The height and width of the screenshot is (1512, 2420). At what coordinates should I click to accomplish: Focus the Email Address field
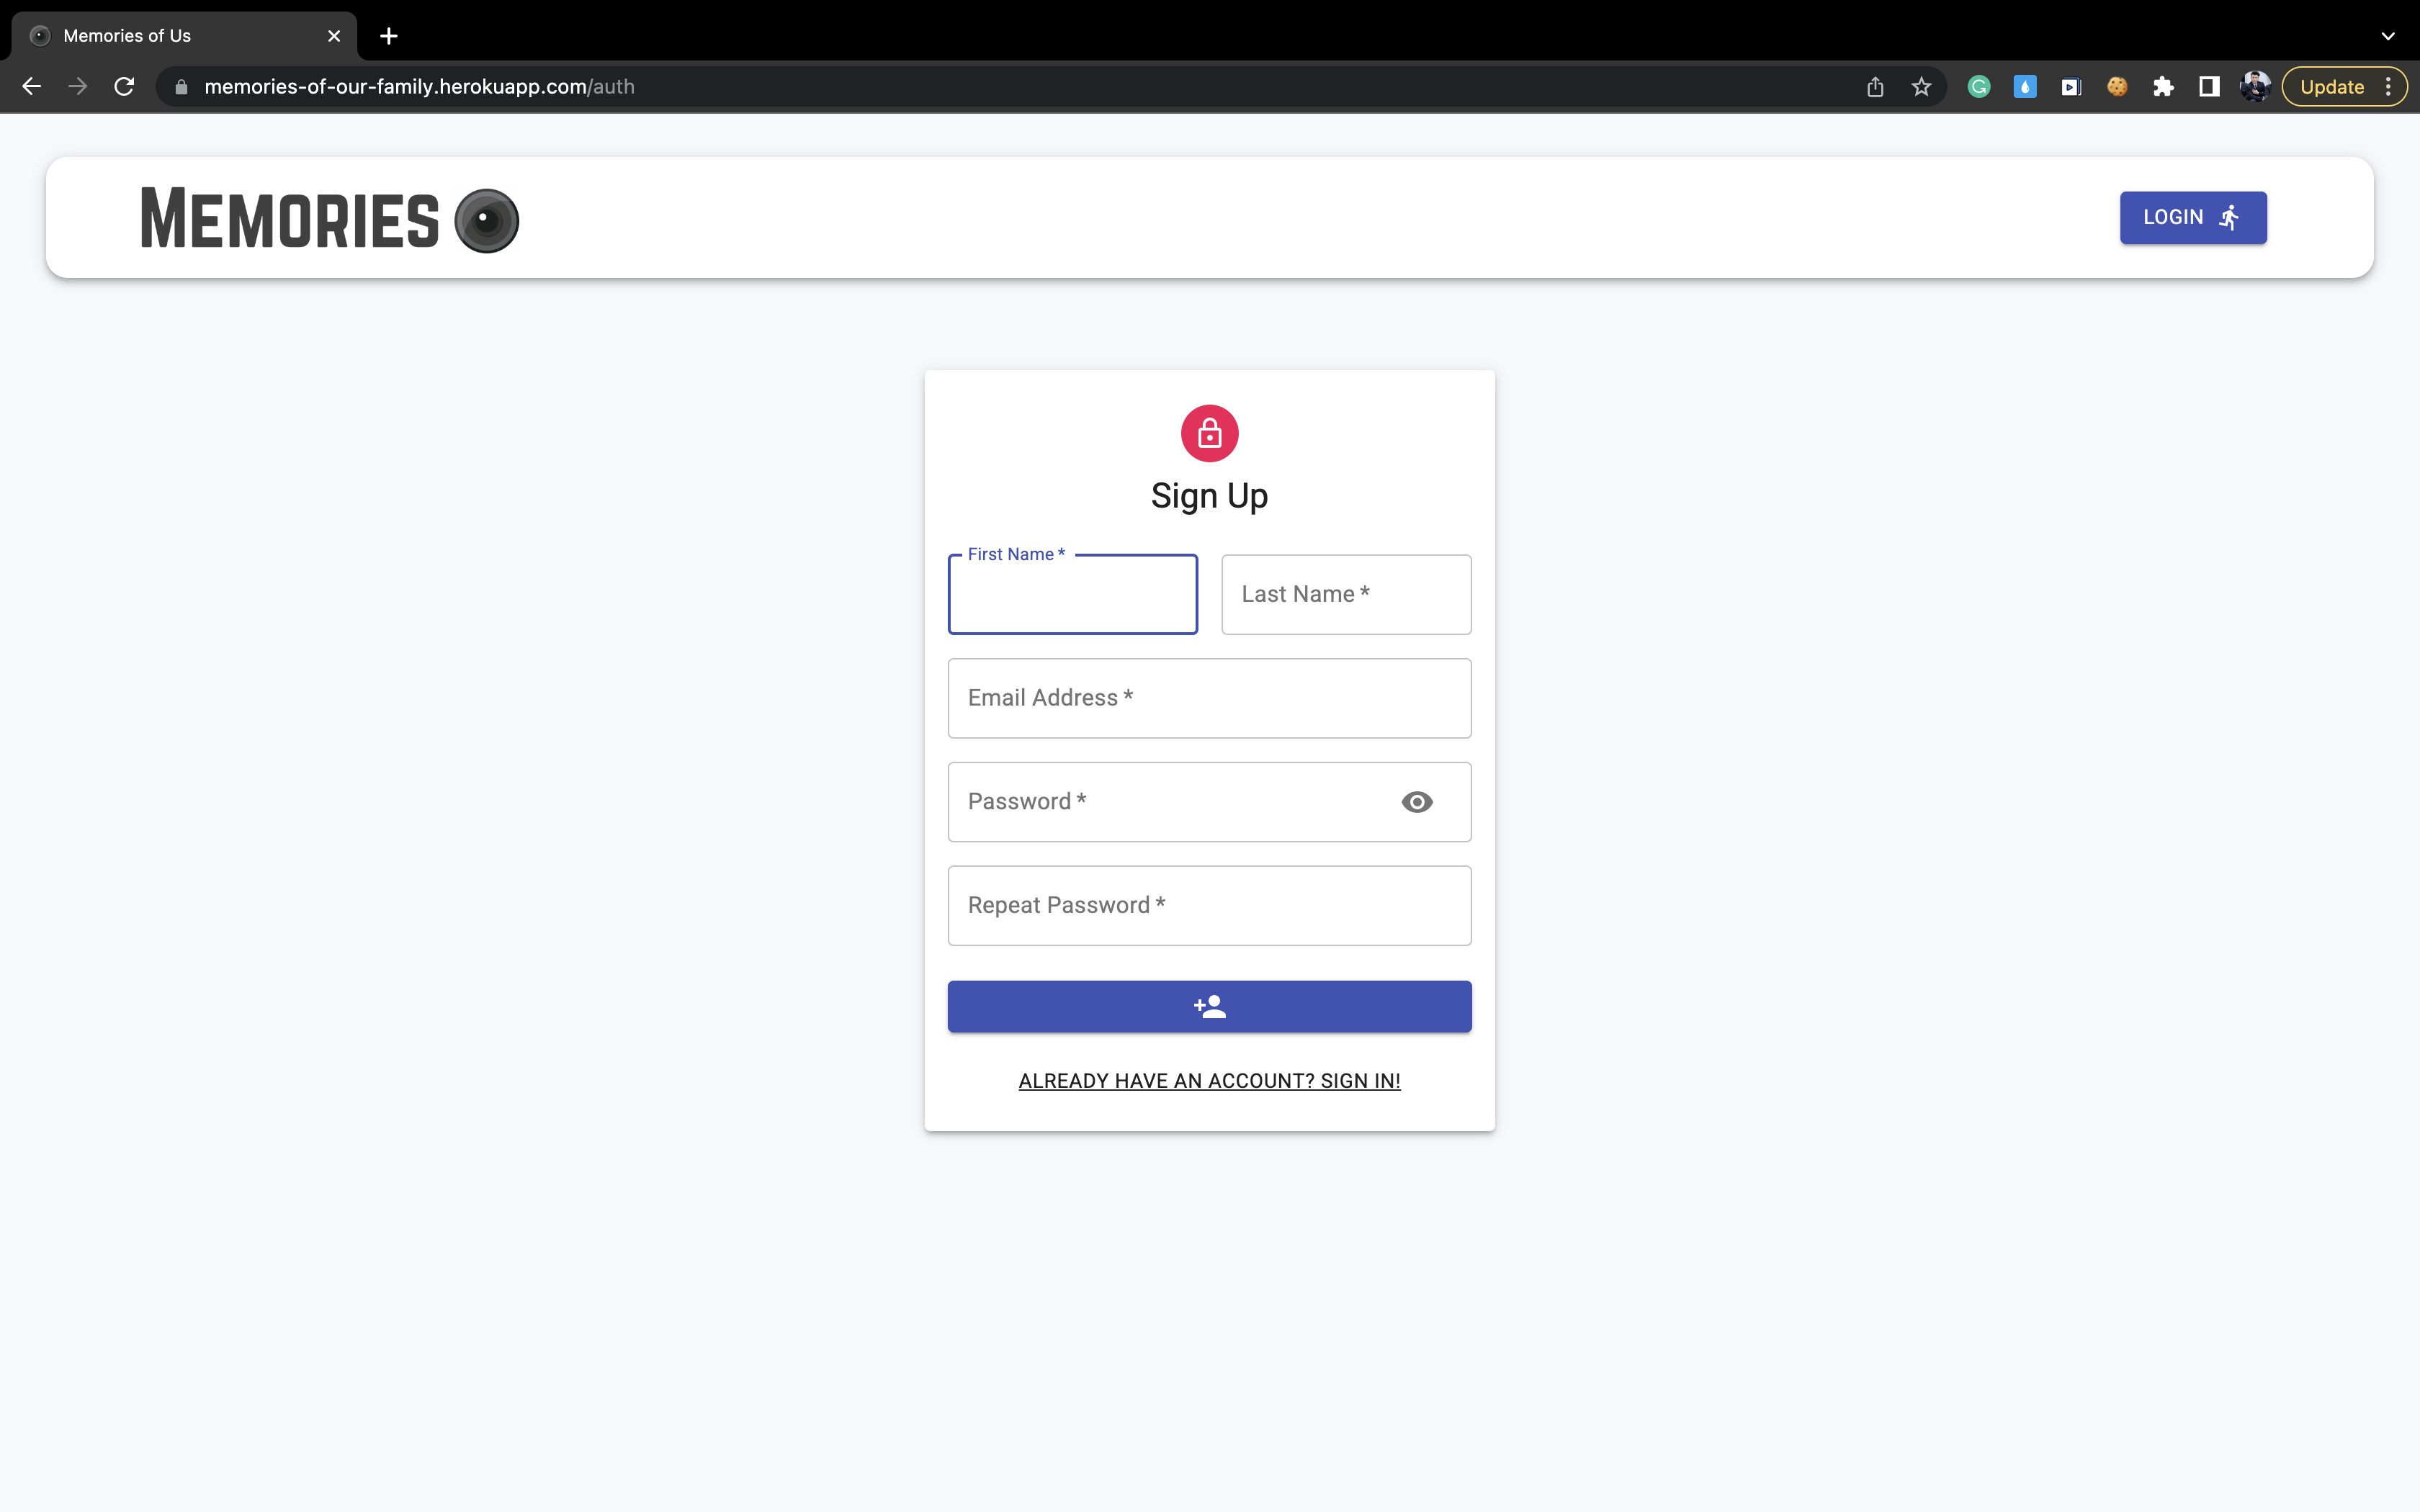coord(1209,698)
